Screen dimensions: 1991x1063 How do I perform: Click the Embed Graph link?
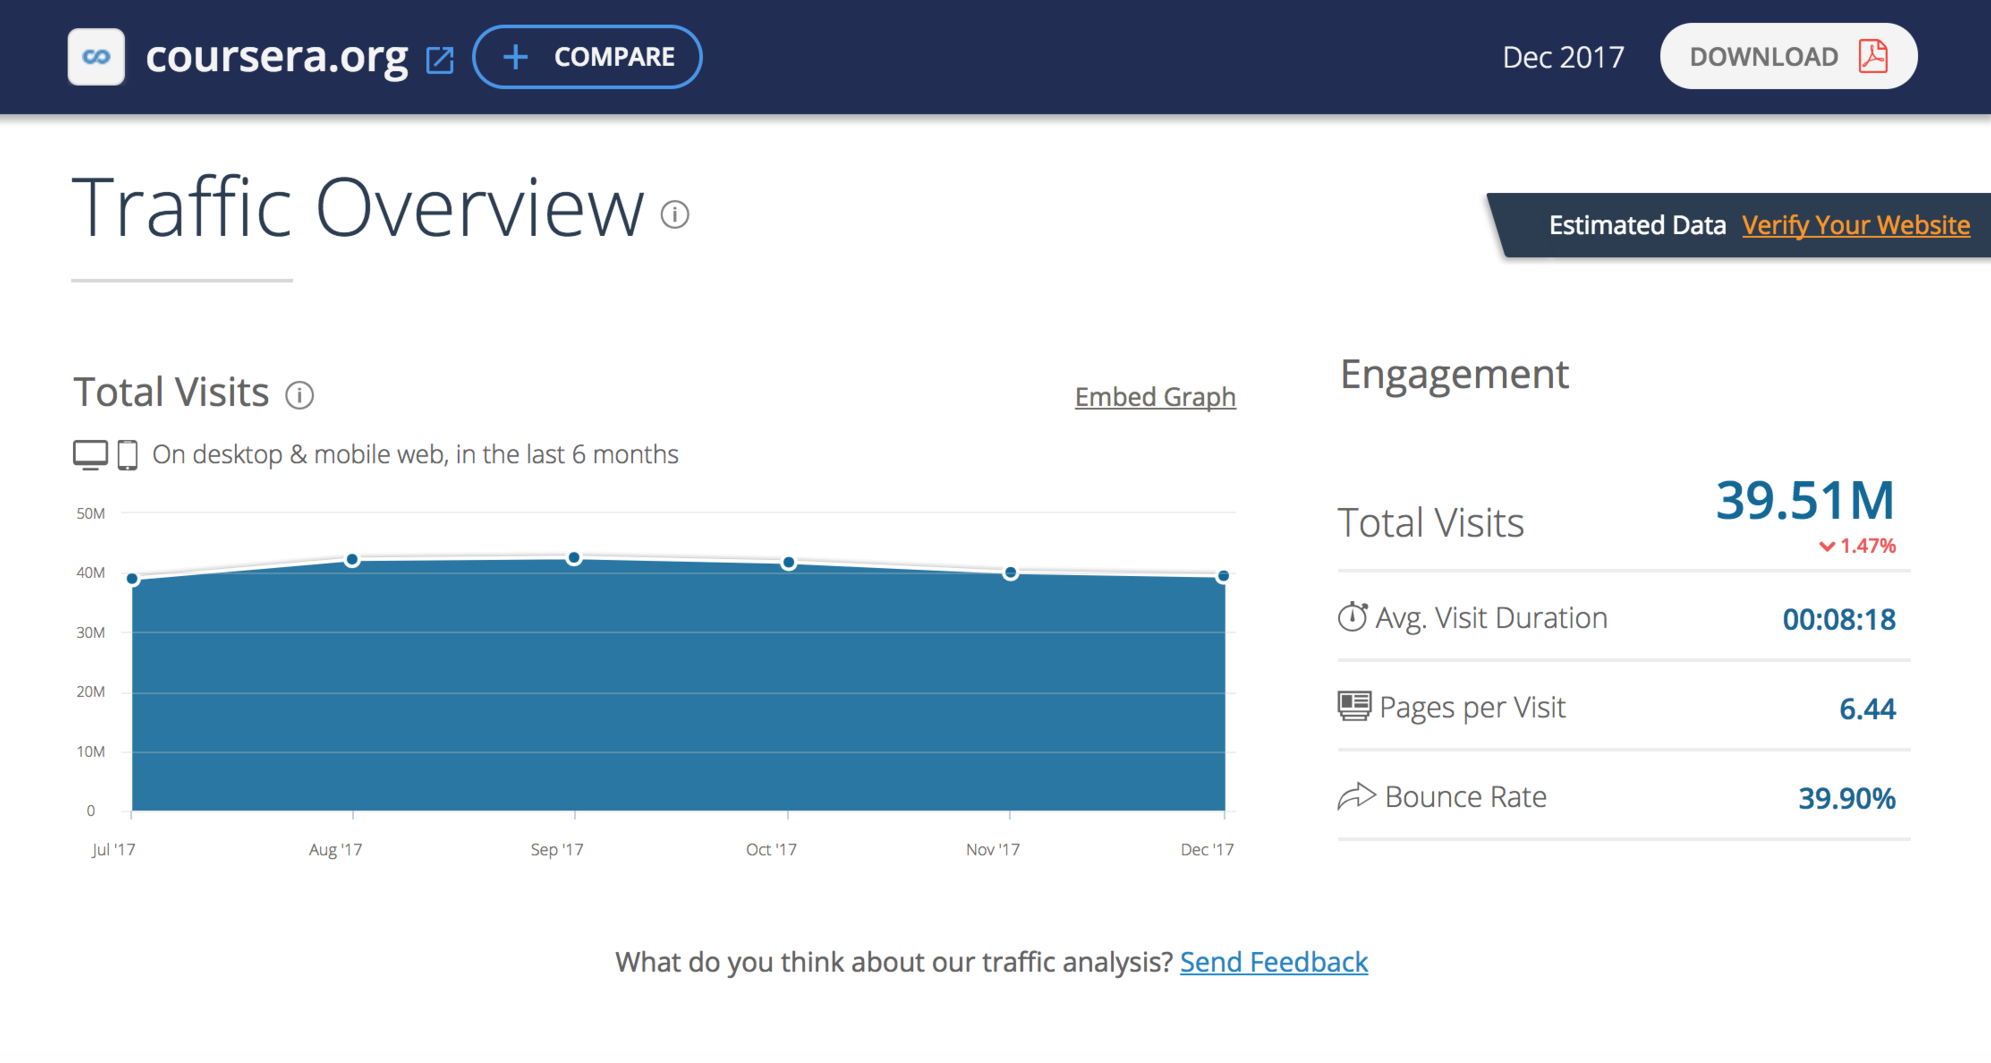(x=1155, y=397)
